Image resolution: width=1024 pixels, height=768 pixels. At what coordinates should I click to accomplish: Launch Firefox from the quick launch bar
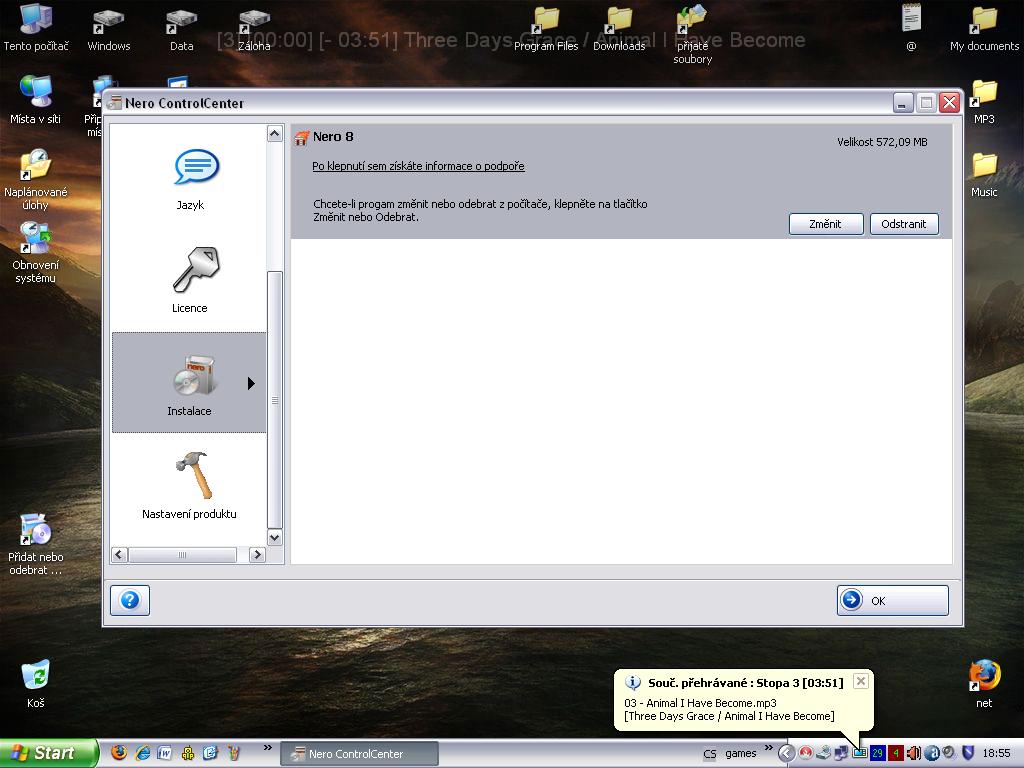119,753
